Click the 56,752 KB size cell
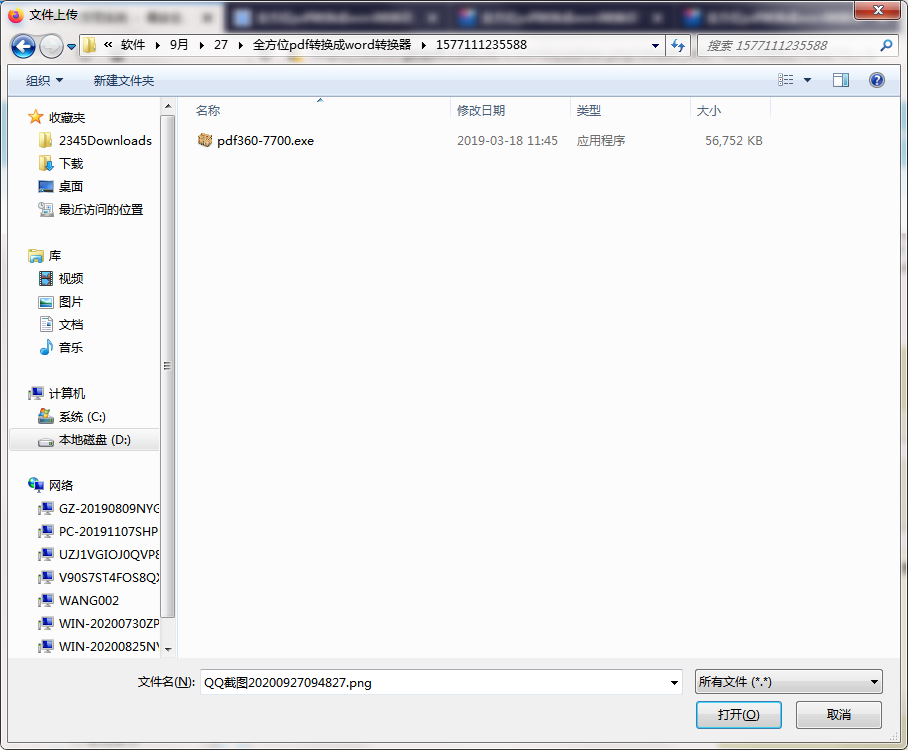 tap(734, 141)
